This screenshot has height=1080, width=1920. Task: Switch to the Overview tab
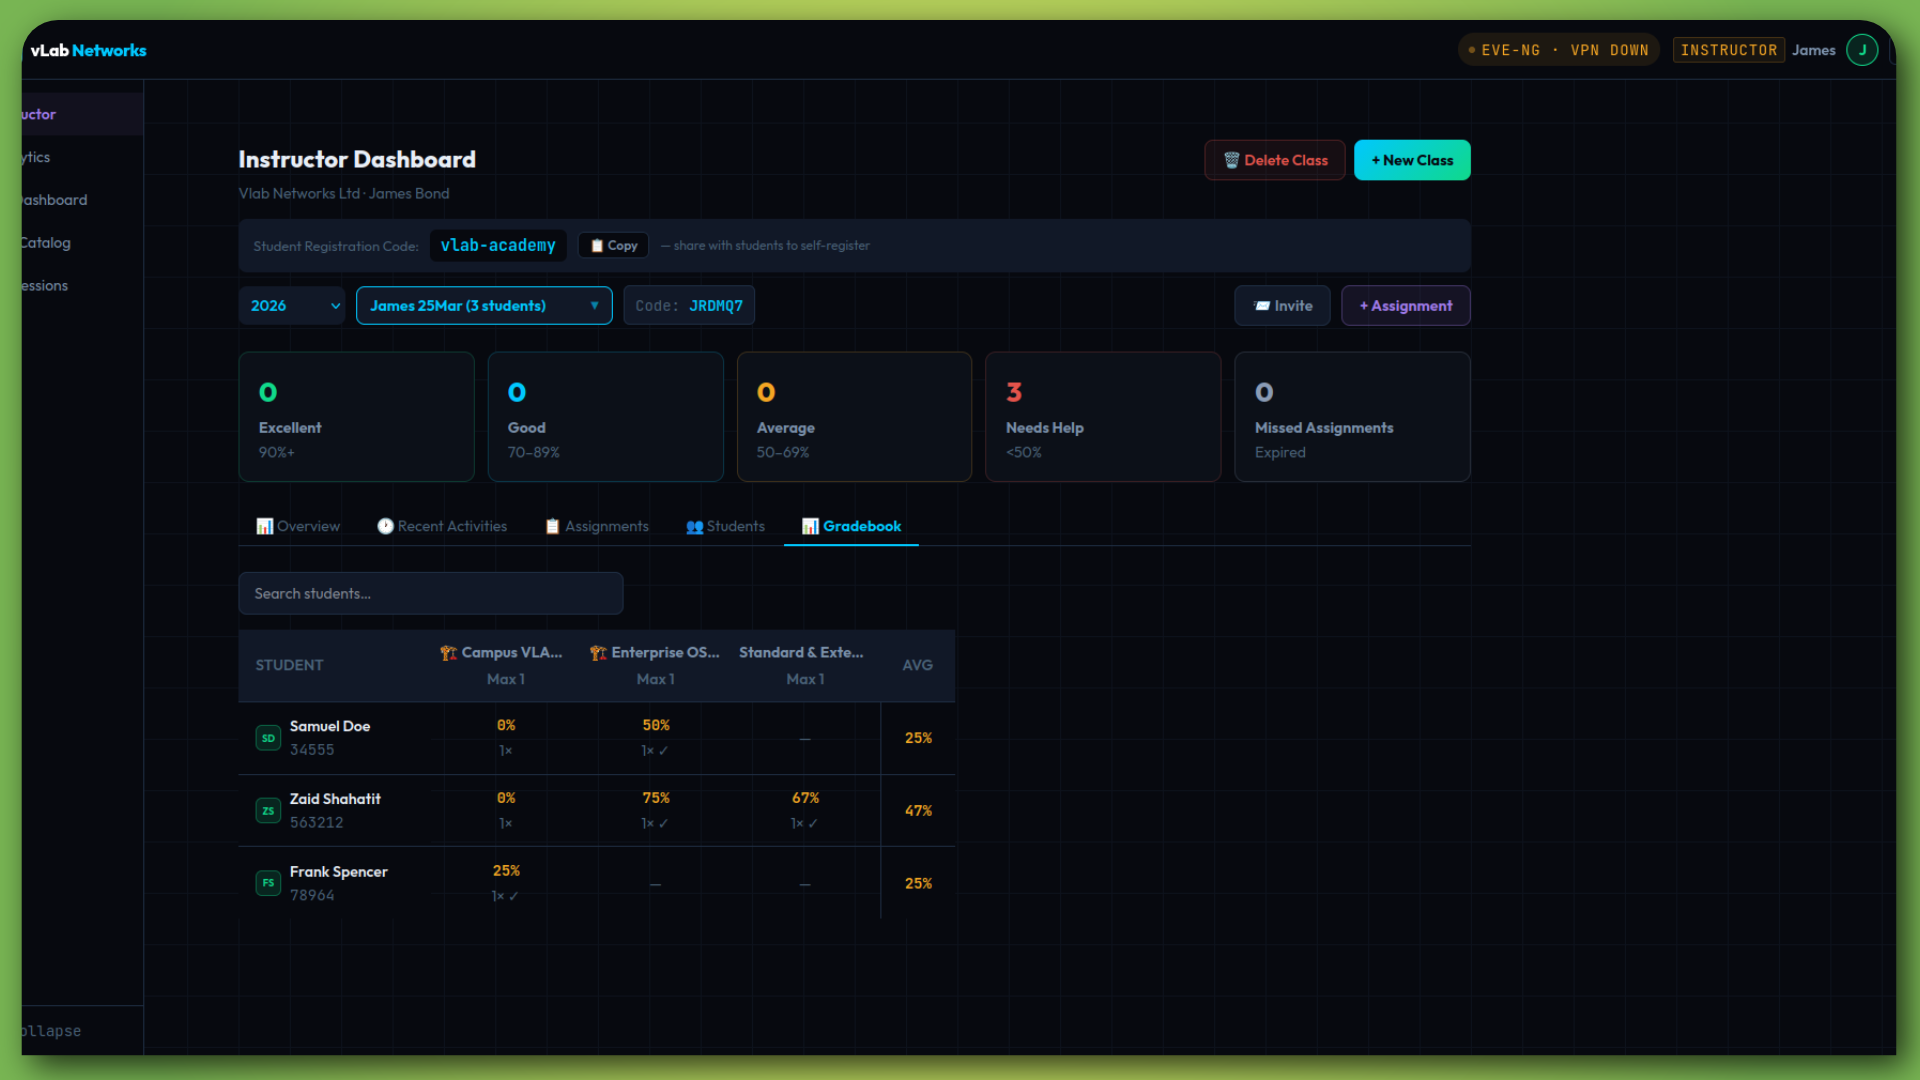pyautogui.click(x=298, y=526)
